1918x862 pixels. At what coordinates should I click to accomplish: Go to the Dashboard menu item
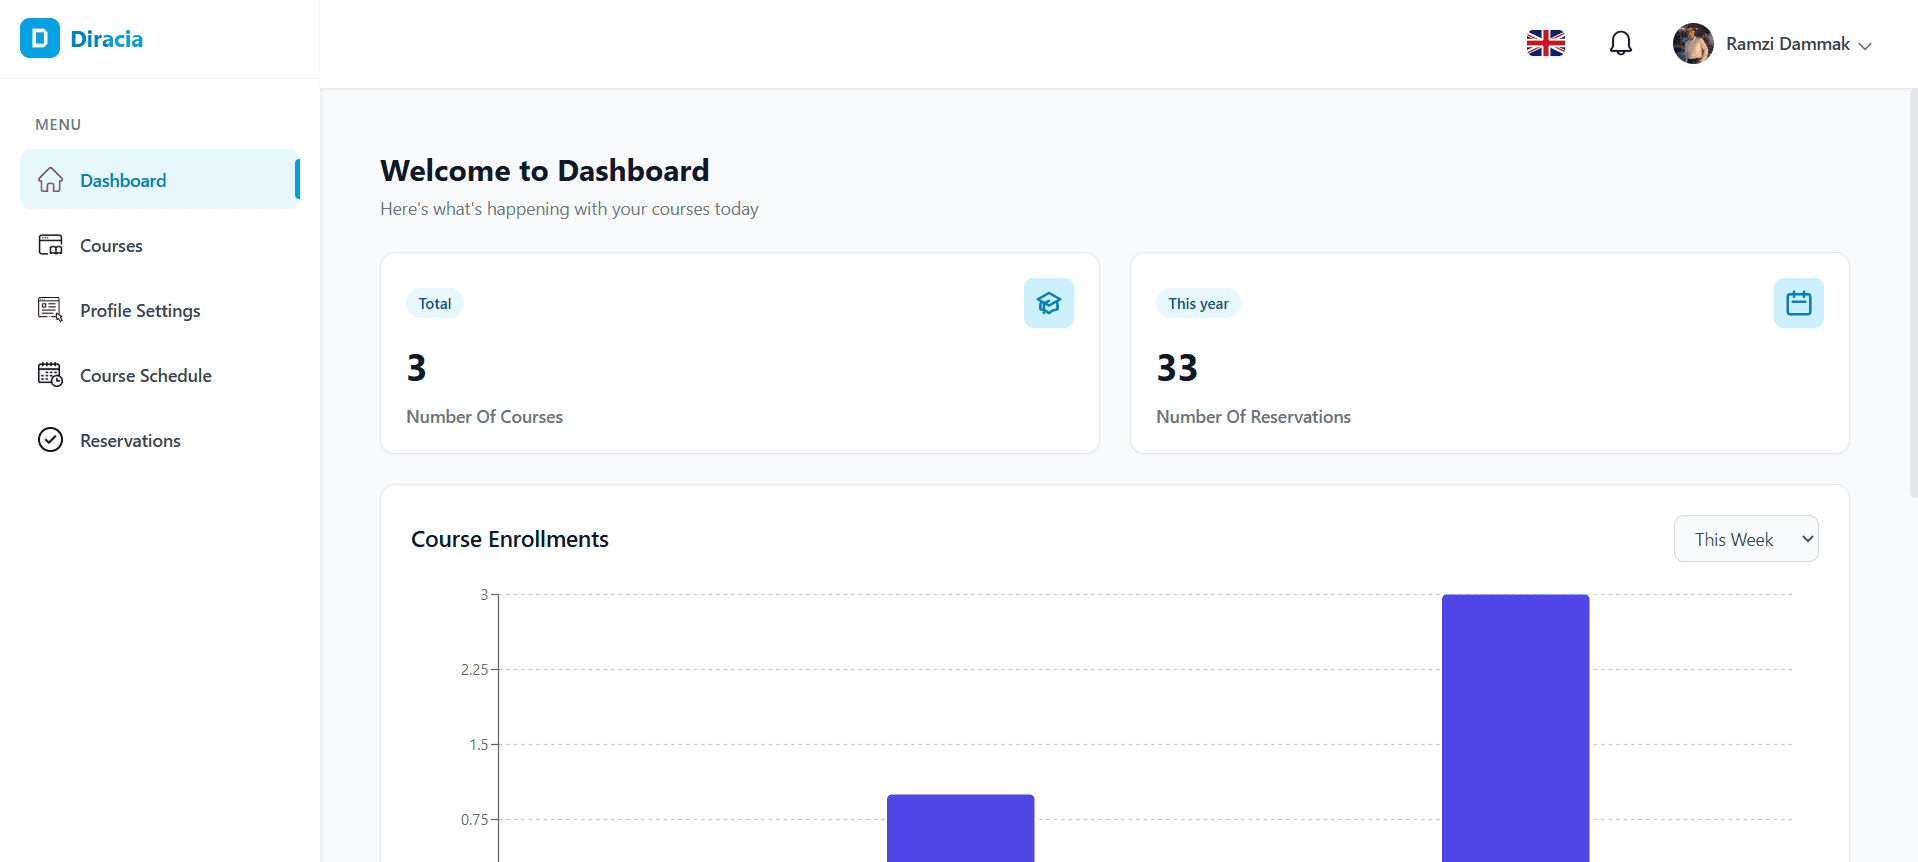(160, 180)
